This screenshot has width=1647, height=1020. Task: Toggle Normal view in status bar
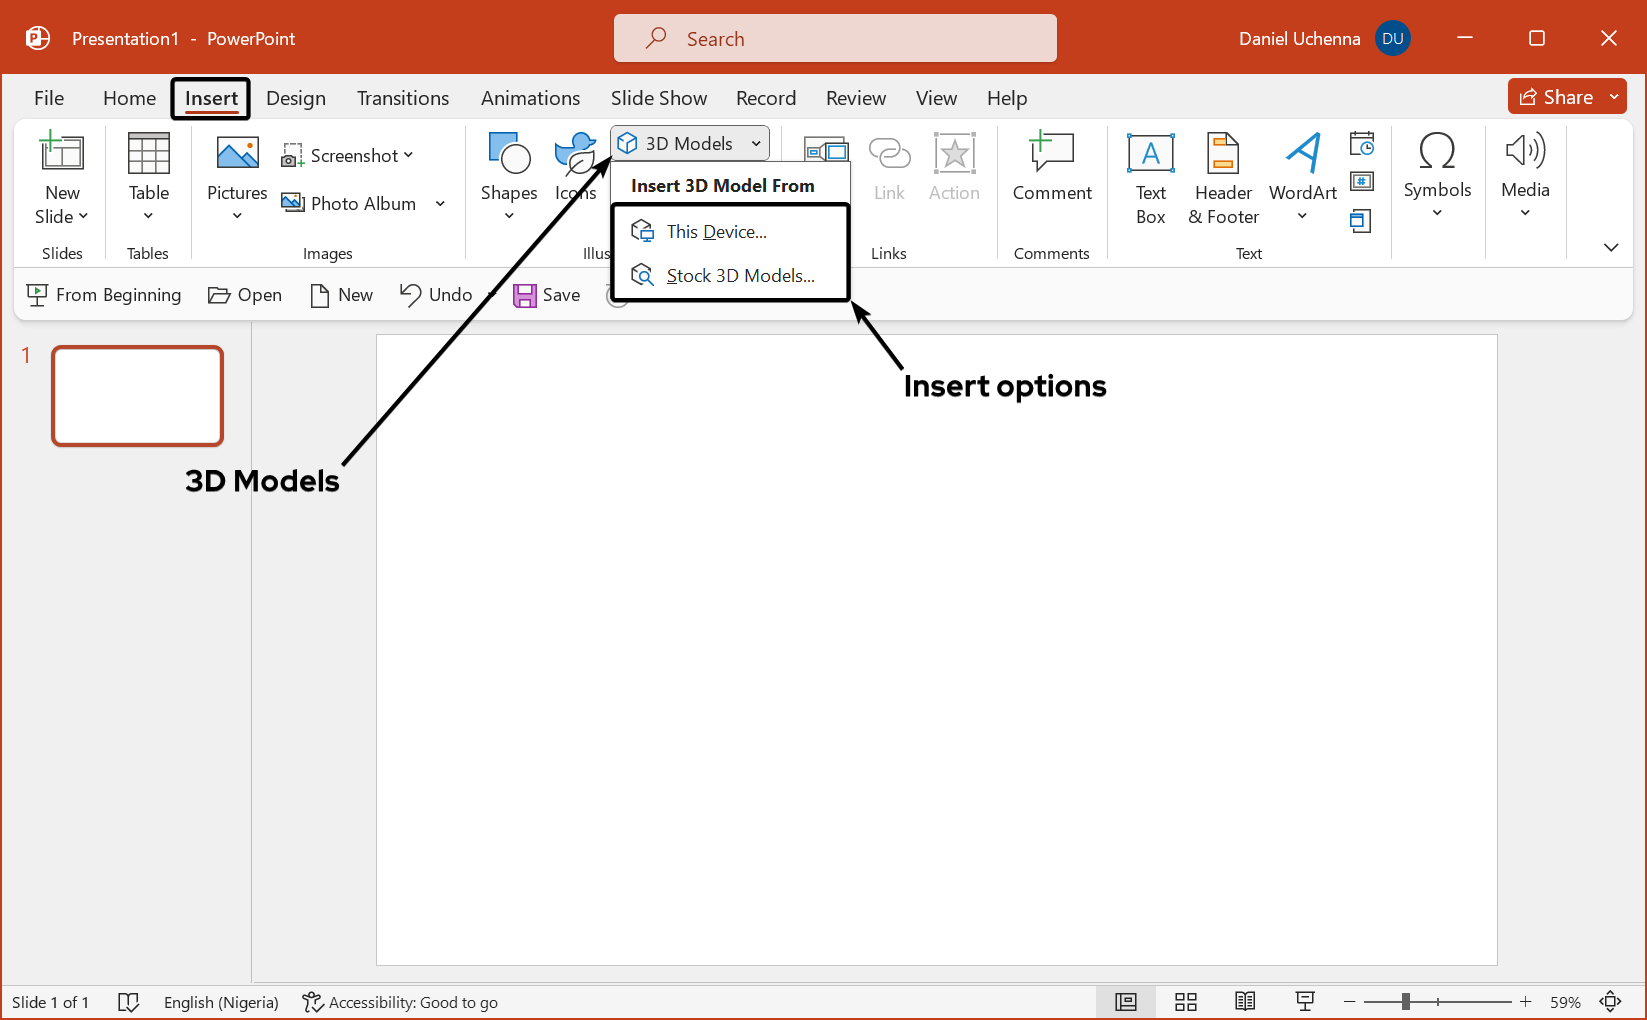pyautogui.click(x=1126, y=1002)
